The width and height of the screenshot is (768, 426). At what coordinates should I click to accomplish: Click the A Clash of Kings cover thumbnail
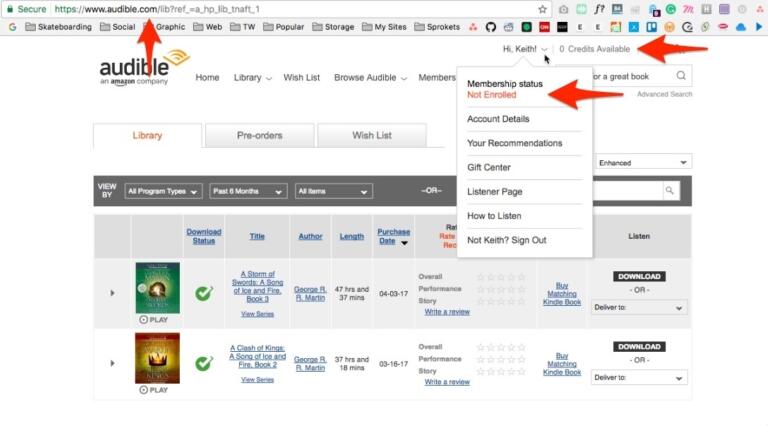click(x=157, y=358)
